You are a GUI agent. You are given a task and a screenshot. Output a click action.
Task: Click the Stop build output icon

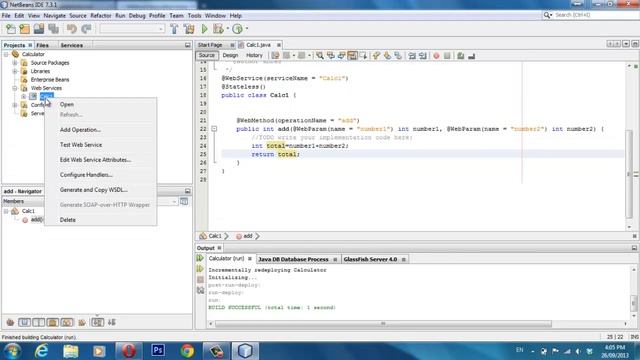click(x=200, y=280)
